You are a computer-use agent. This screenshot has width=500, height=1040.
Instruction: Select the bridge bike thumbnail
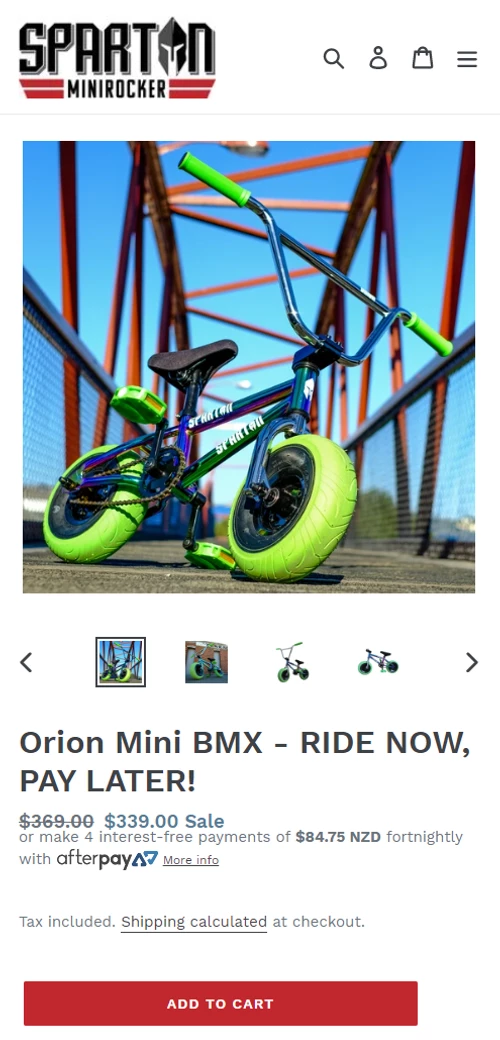pos(120,662)
